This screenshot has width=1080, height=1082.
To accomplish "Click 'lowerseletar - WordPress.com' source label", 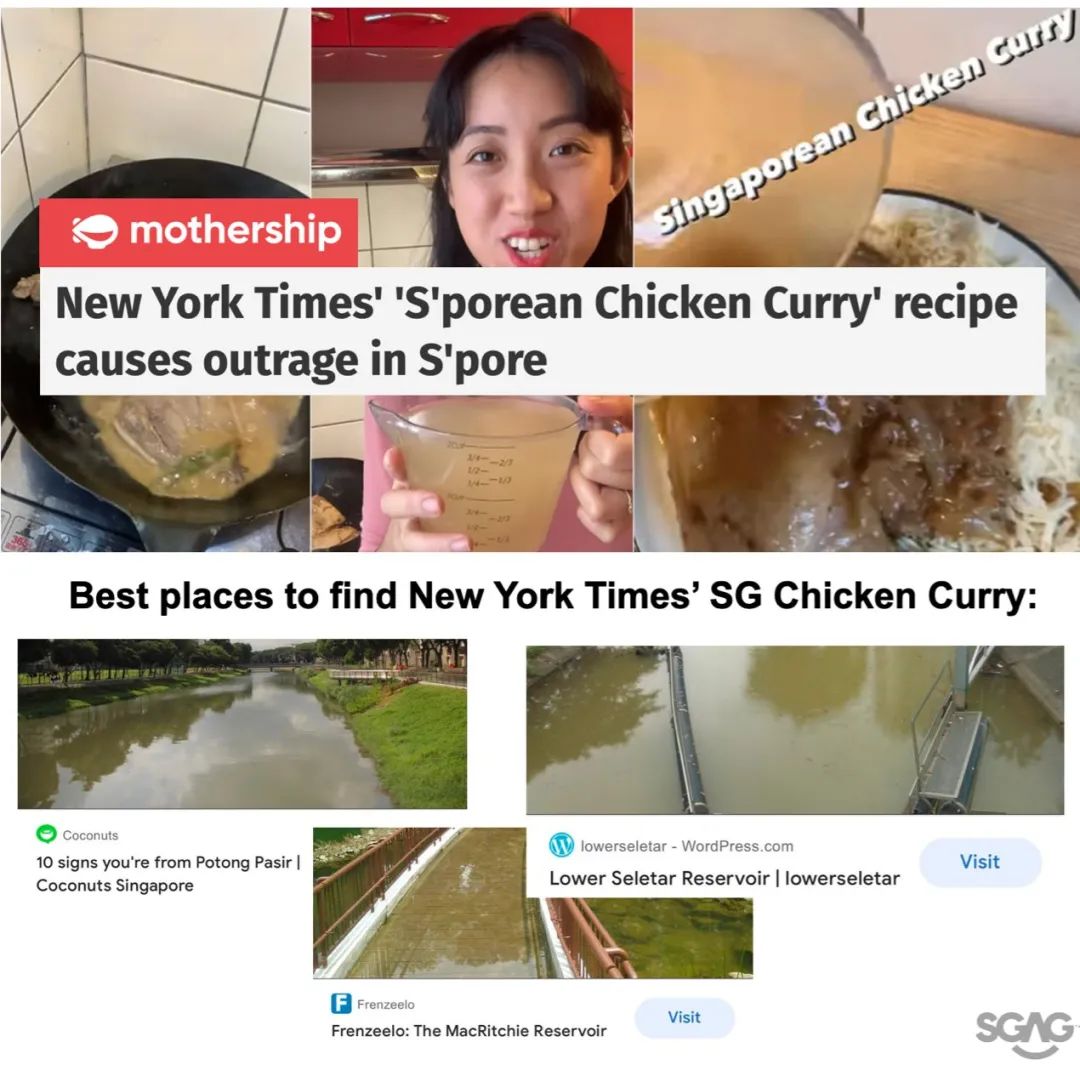I will click(687, 846).
